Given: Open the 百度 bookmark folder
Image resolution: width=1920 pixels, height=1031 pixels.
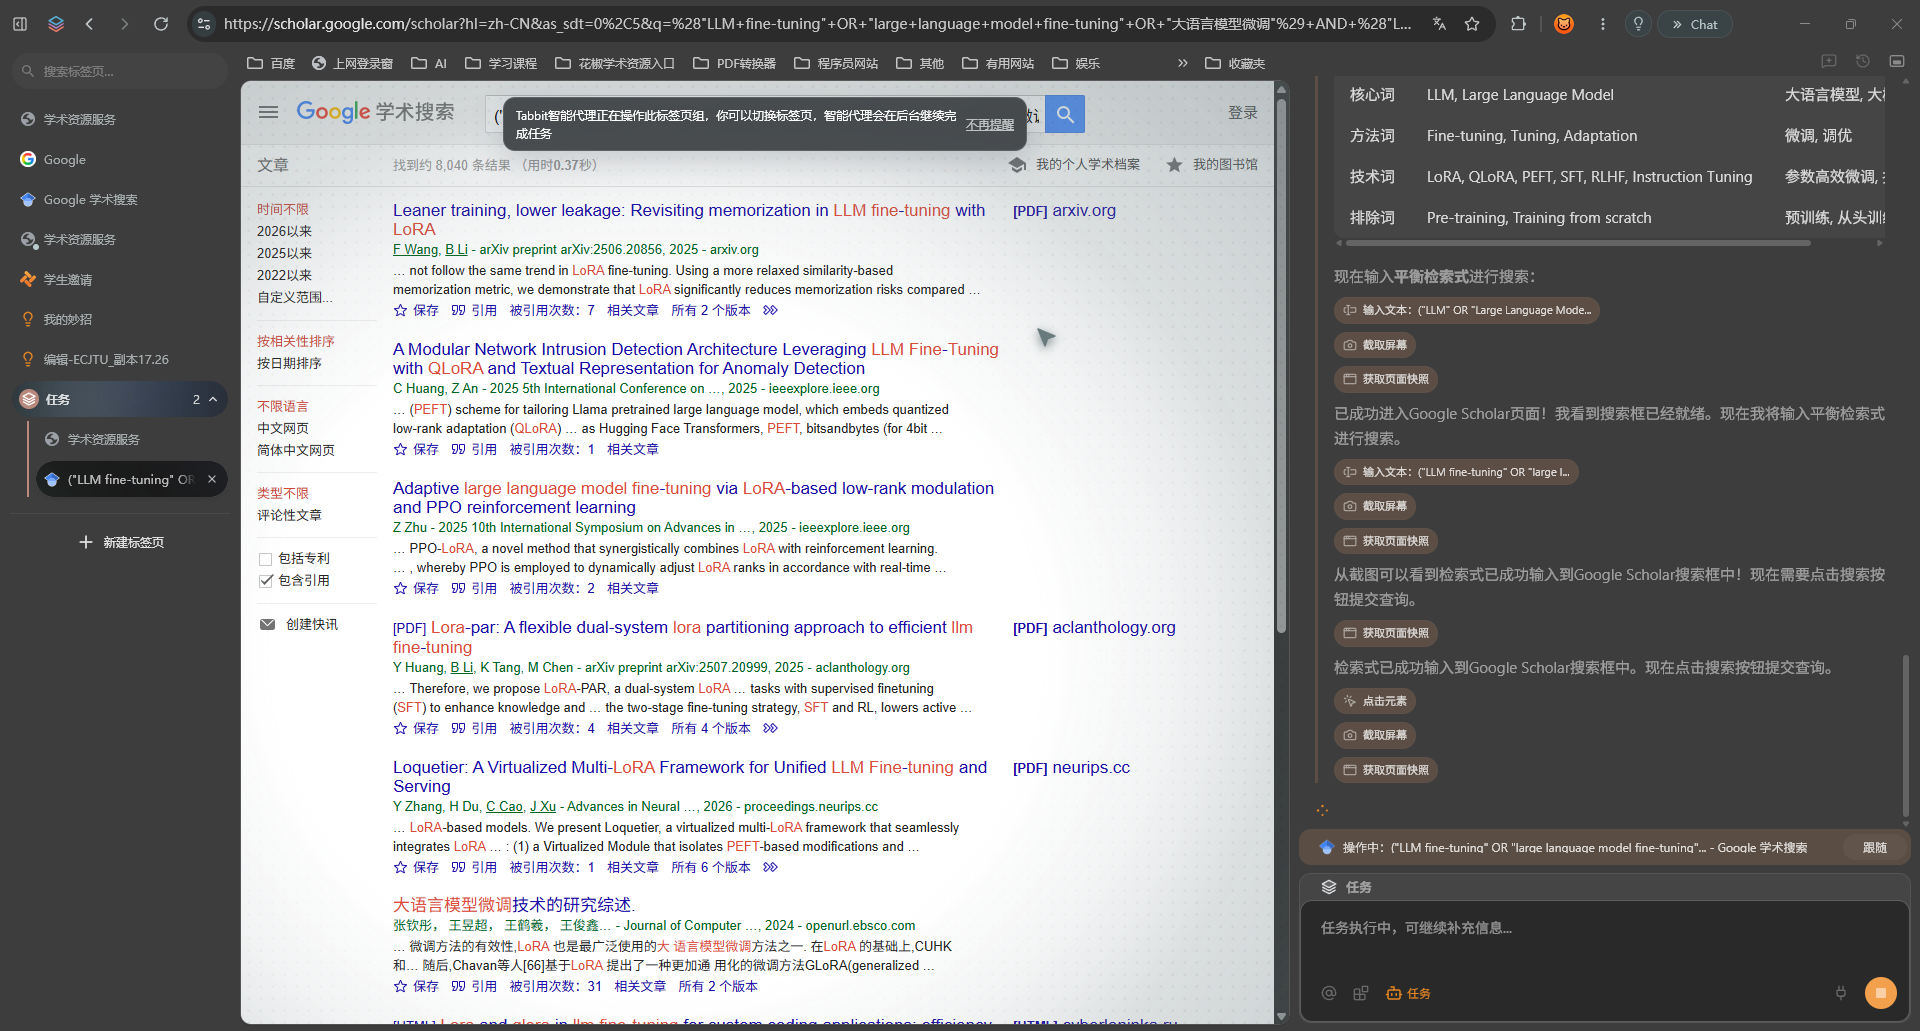Looking at the screenshot, I should (x=271, y=63).
